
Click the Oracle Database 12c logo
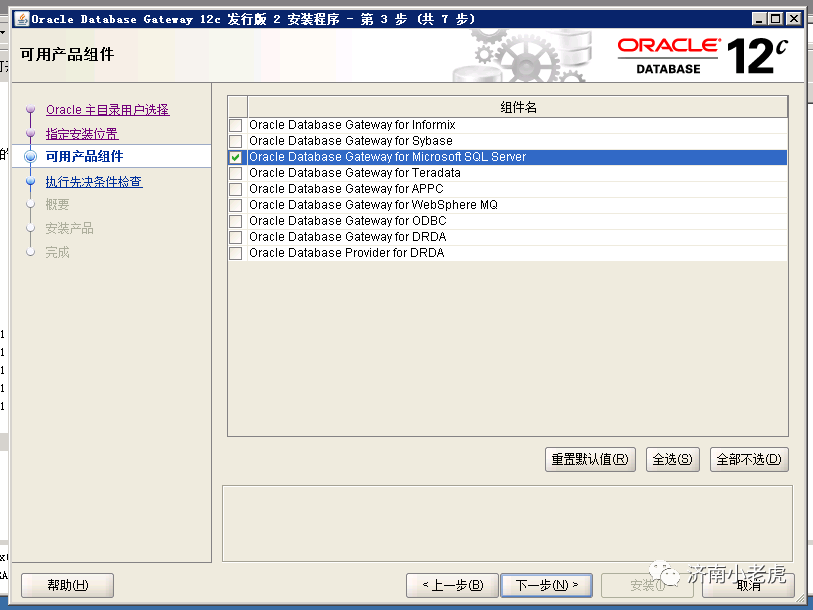(x=703, y=56)
